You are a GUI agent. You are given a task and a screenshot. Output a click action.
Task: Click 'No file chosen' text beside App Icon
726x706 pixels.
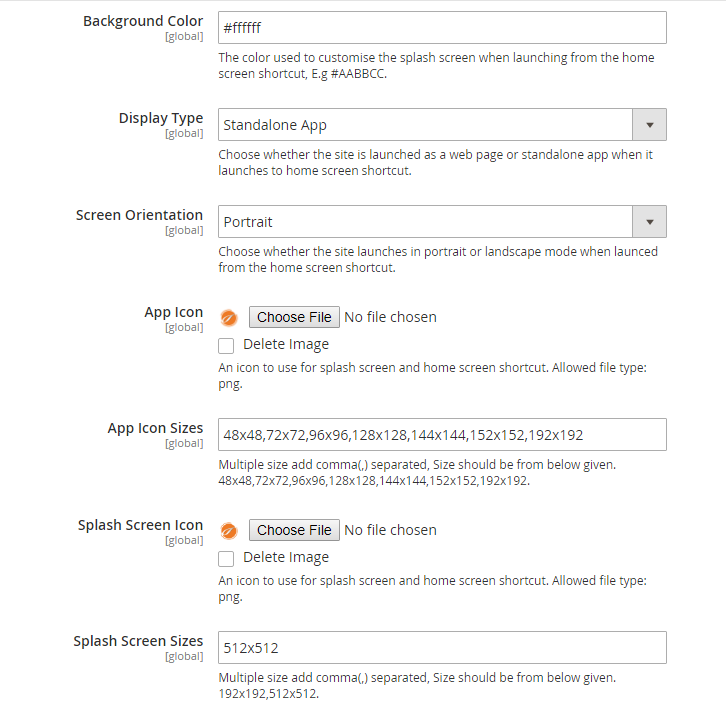390,317
